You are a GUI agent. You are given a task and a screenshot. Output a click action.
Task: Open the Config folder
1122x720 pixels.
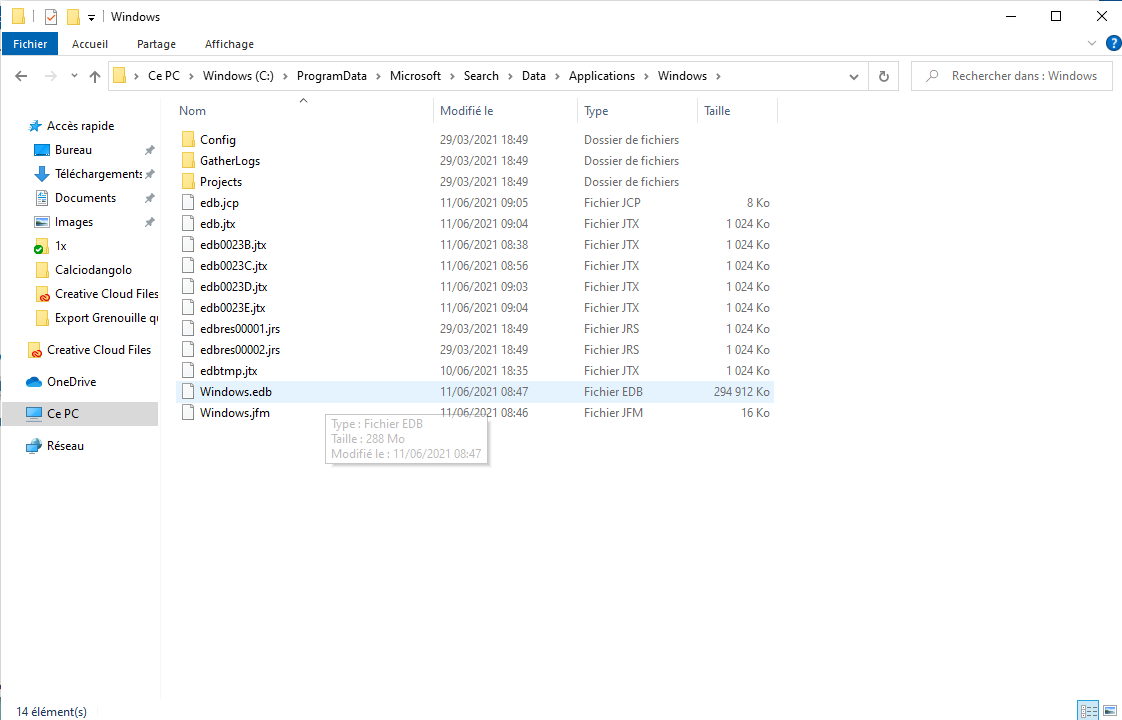tap(217, 140)
